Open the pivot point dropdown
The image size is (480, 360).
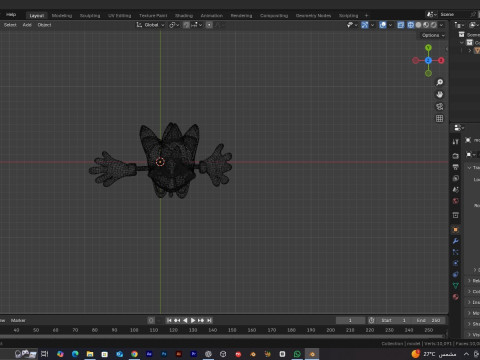click(x=174, y=25)
